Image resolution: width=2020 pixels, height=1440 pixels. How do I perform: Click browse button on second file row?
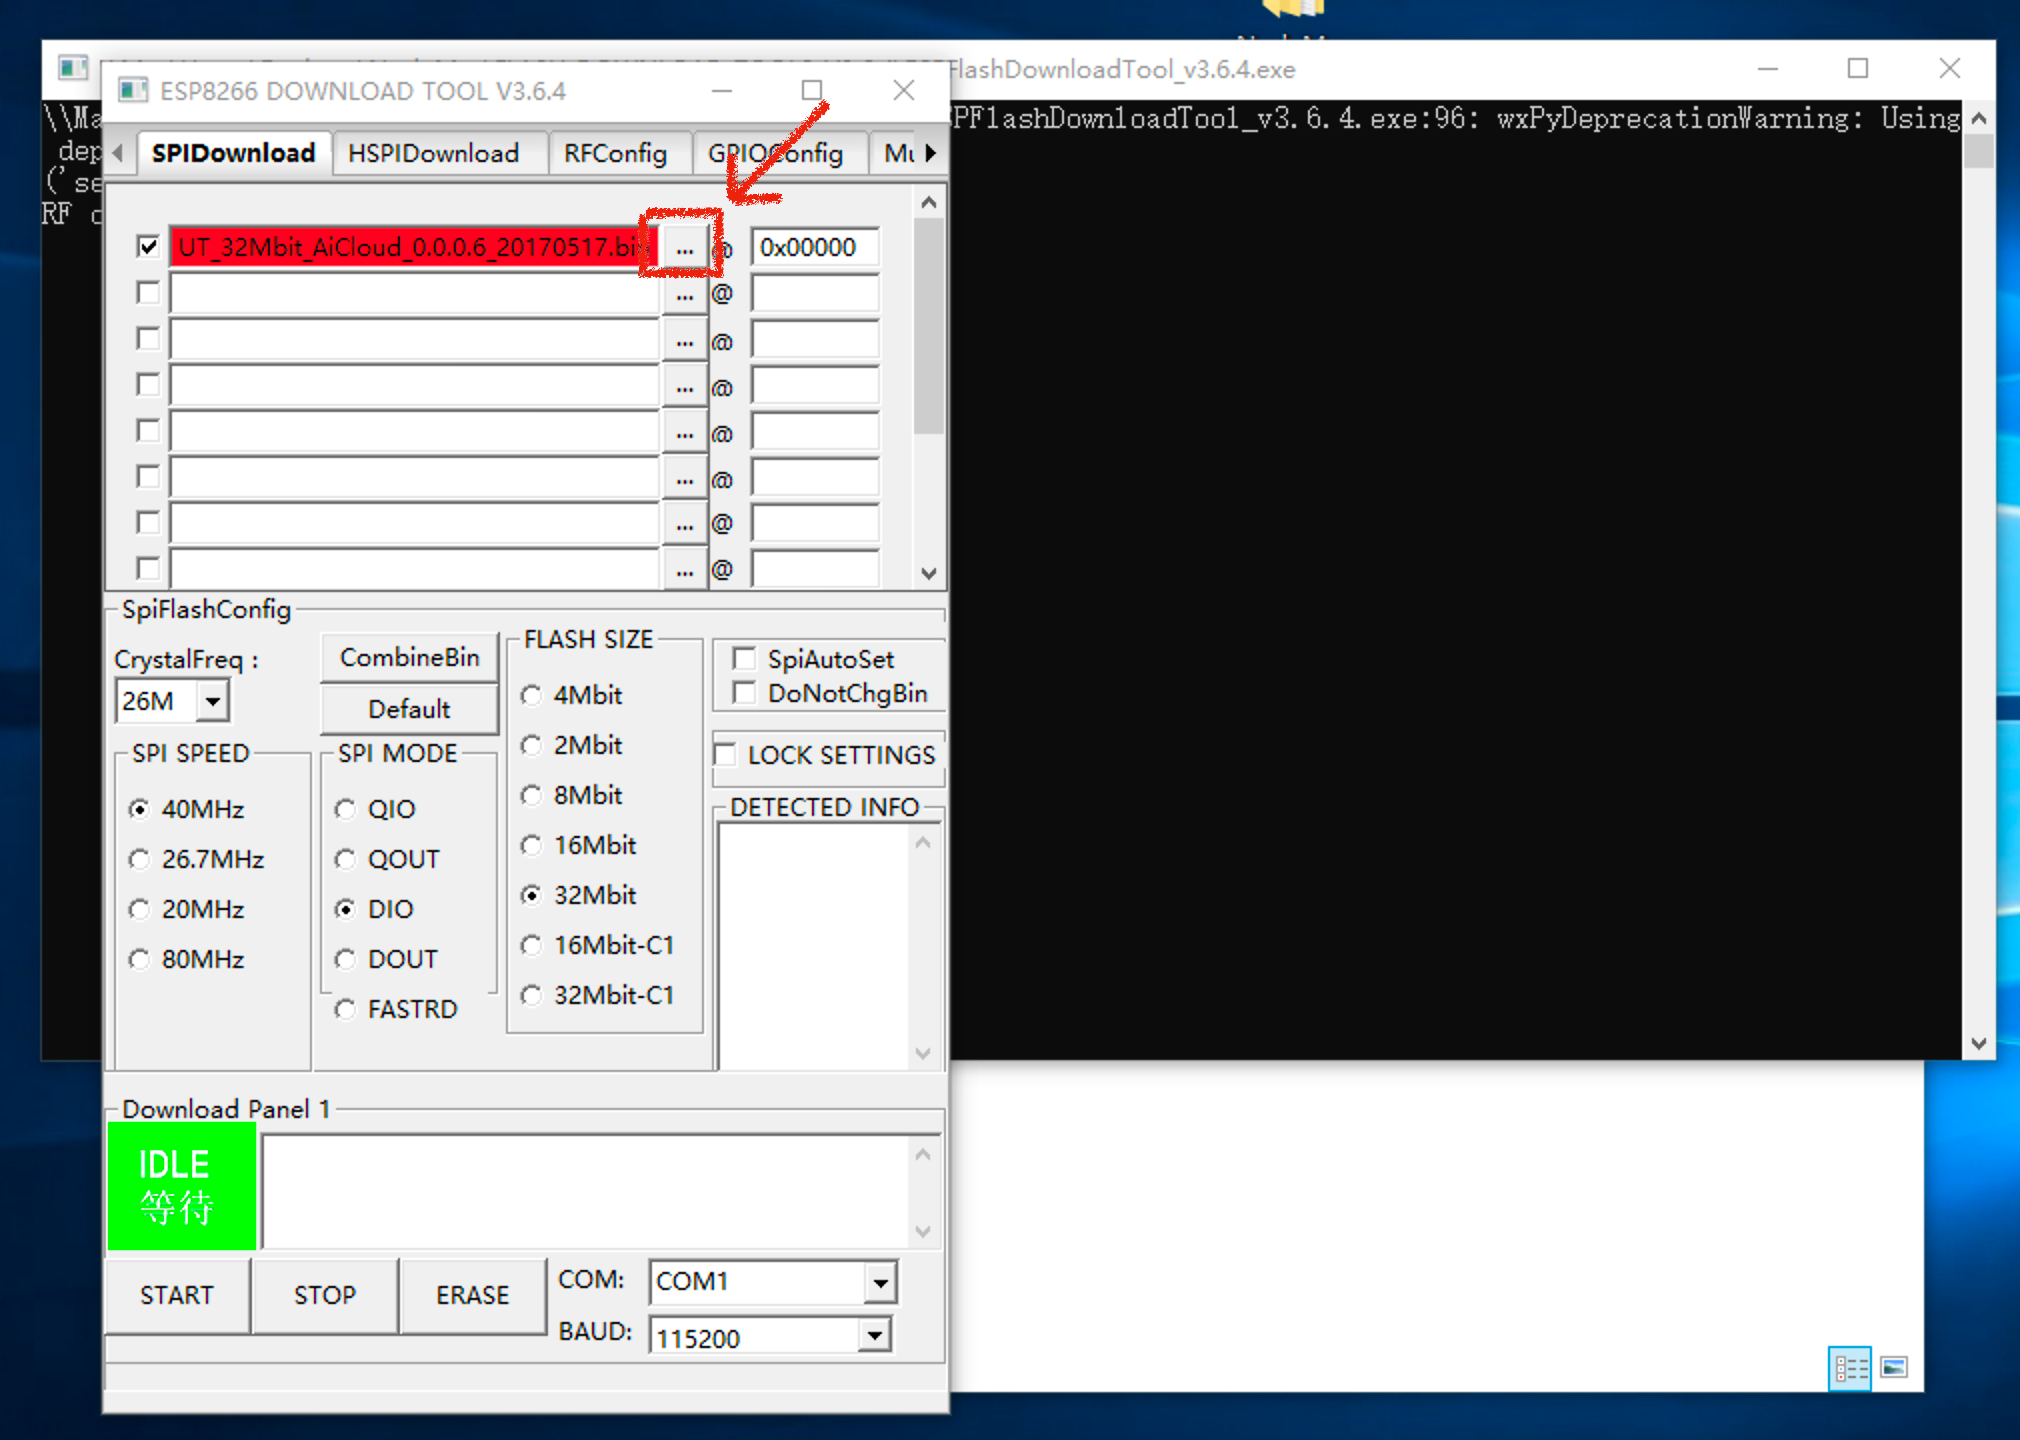coord(684,294)
